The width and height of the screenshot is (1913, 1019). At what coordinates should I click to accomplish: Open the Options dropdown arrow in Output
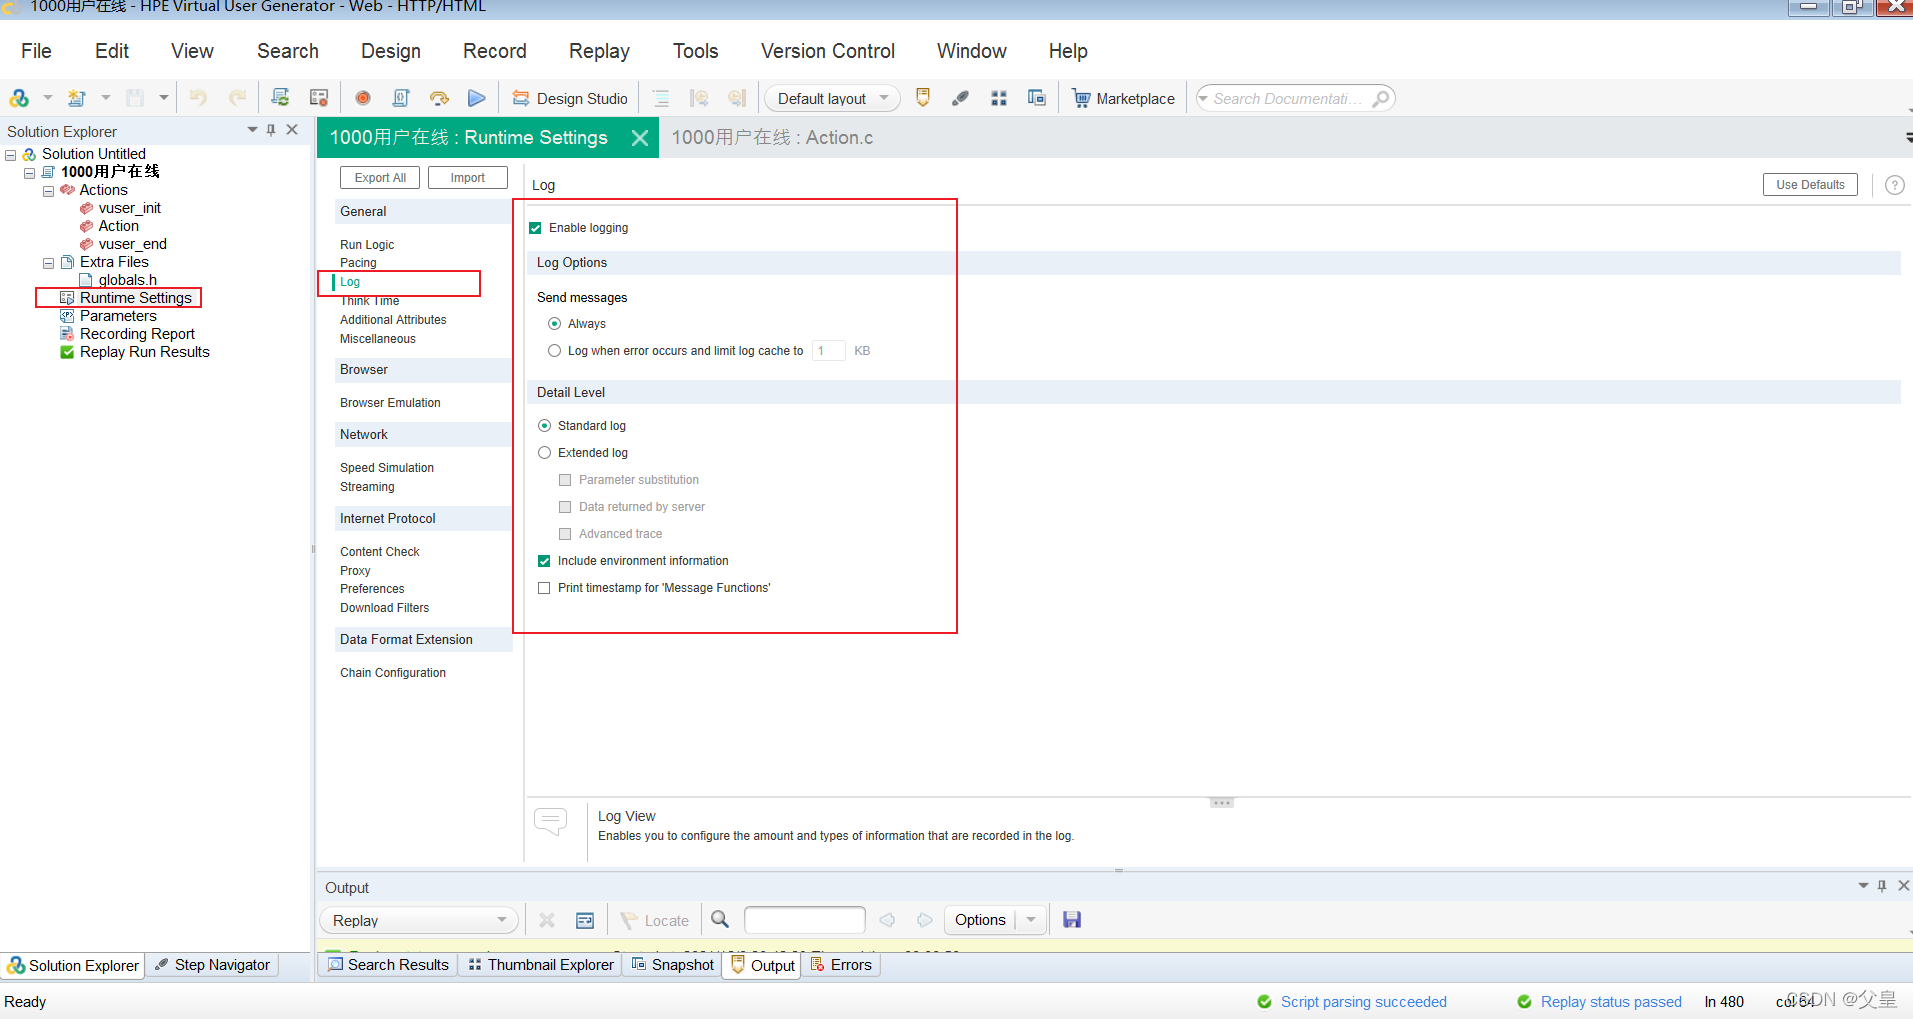point(1031,920)
